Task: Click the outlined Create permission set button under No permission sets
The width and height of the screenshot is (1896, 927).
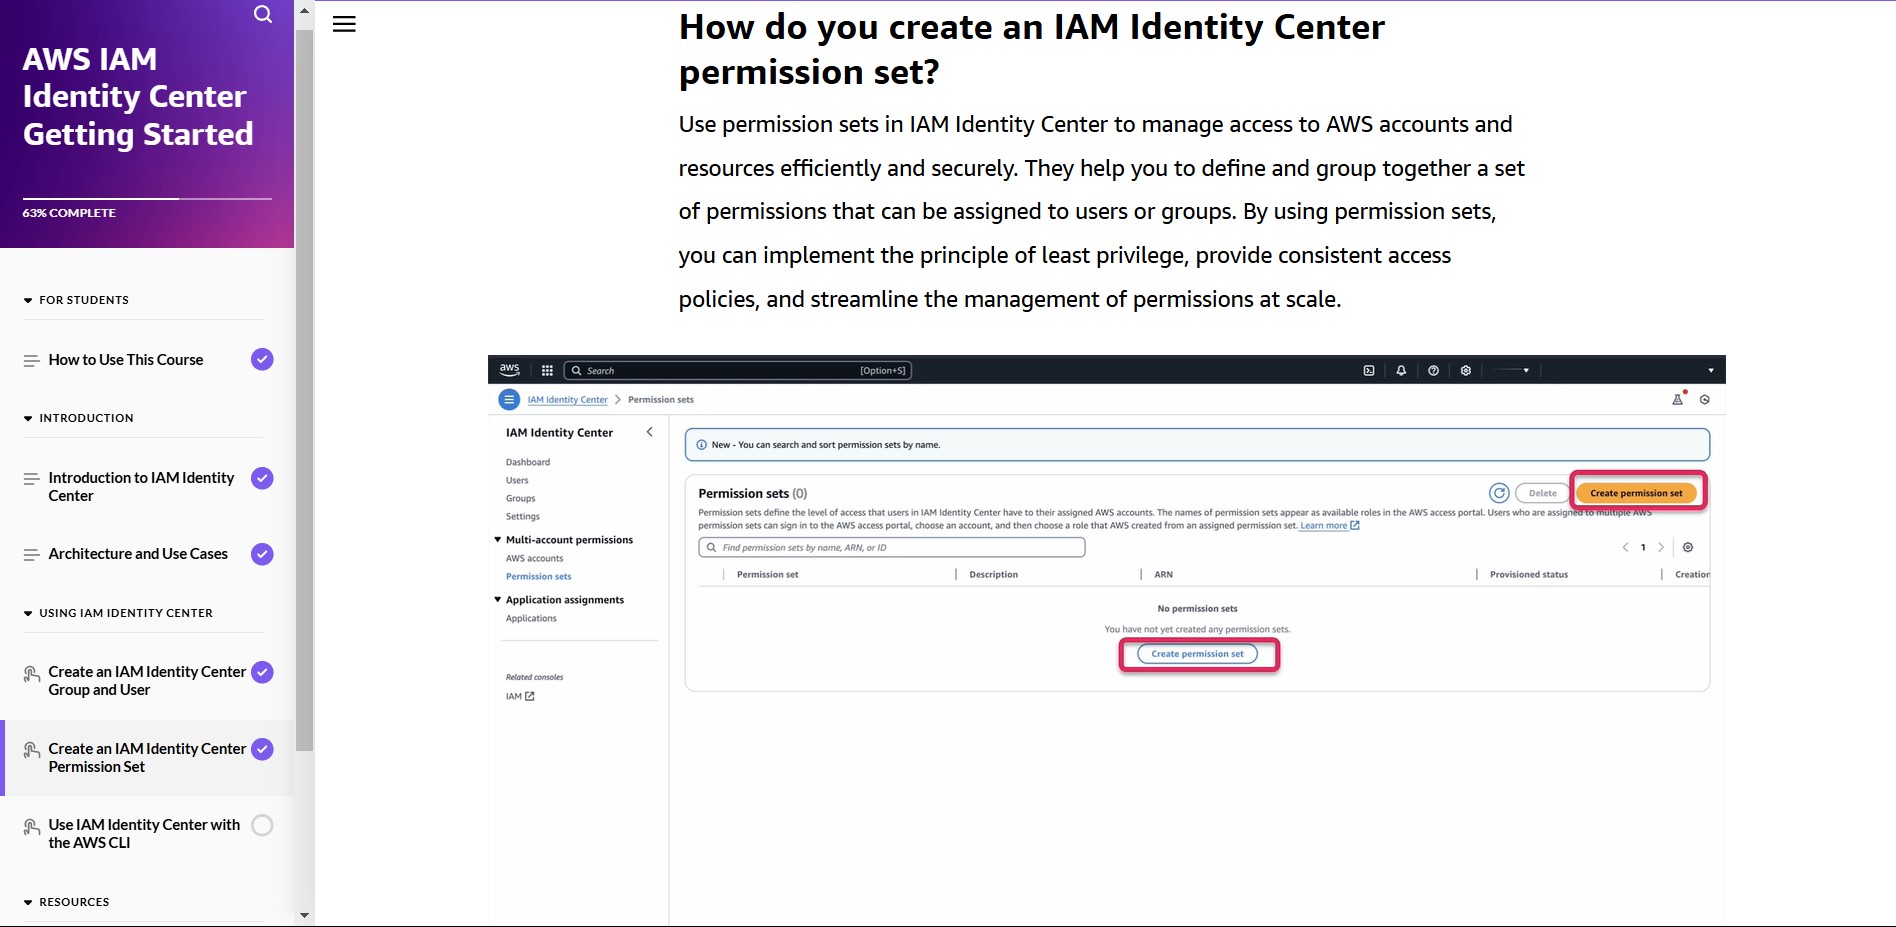Action: coord(1197,654)
